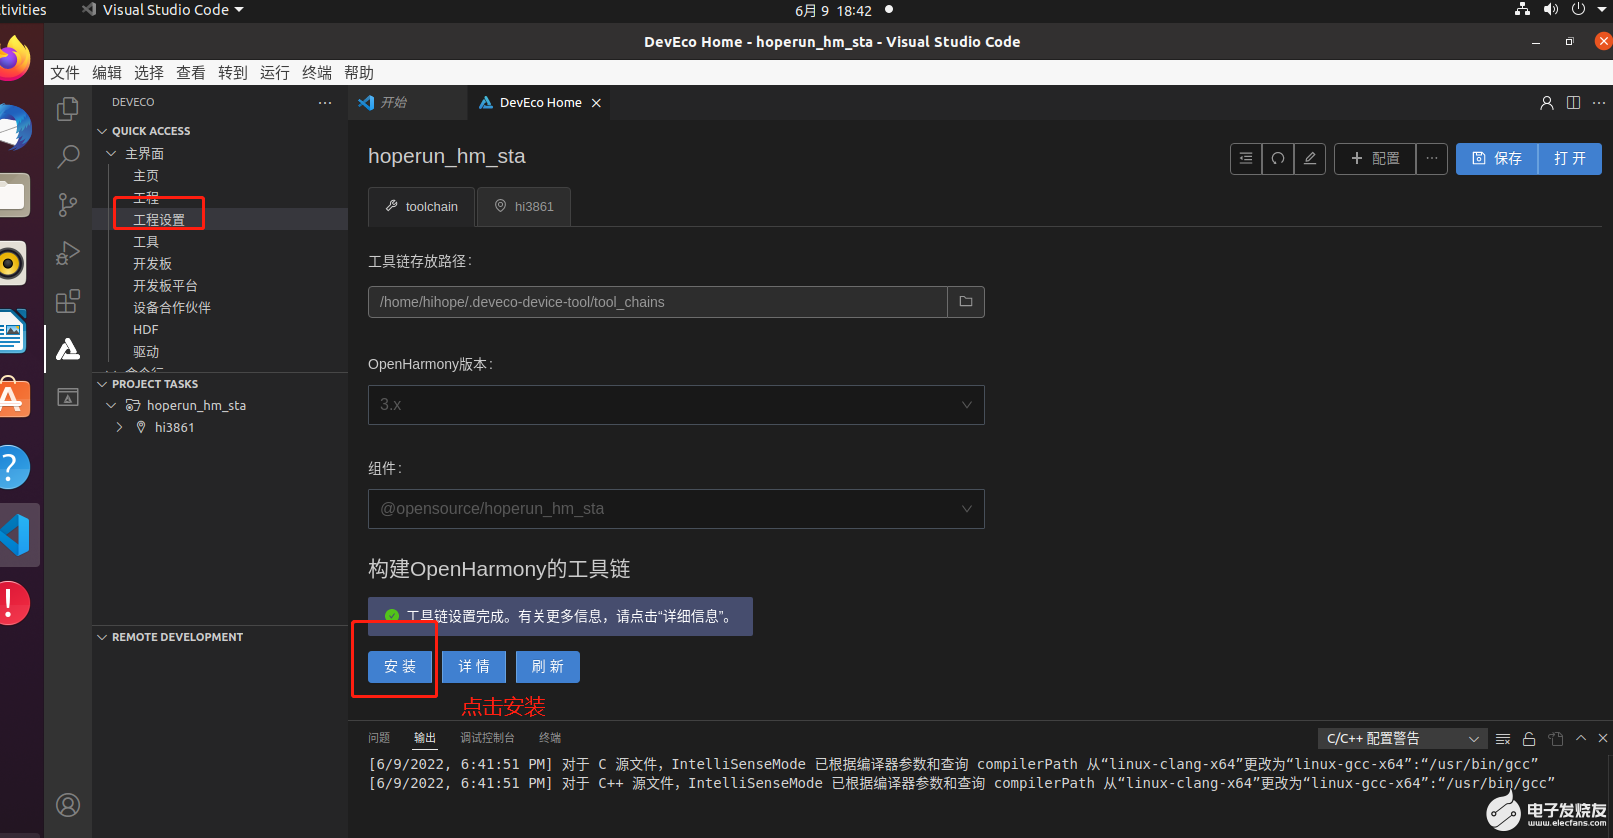Click the 保存 save button
The width and height of the screenshot is (1613, 838).
tap(1496, 158)
